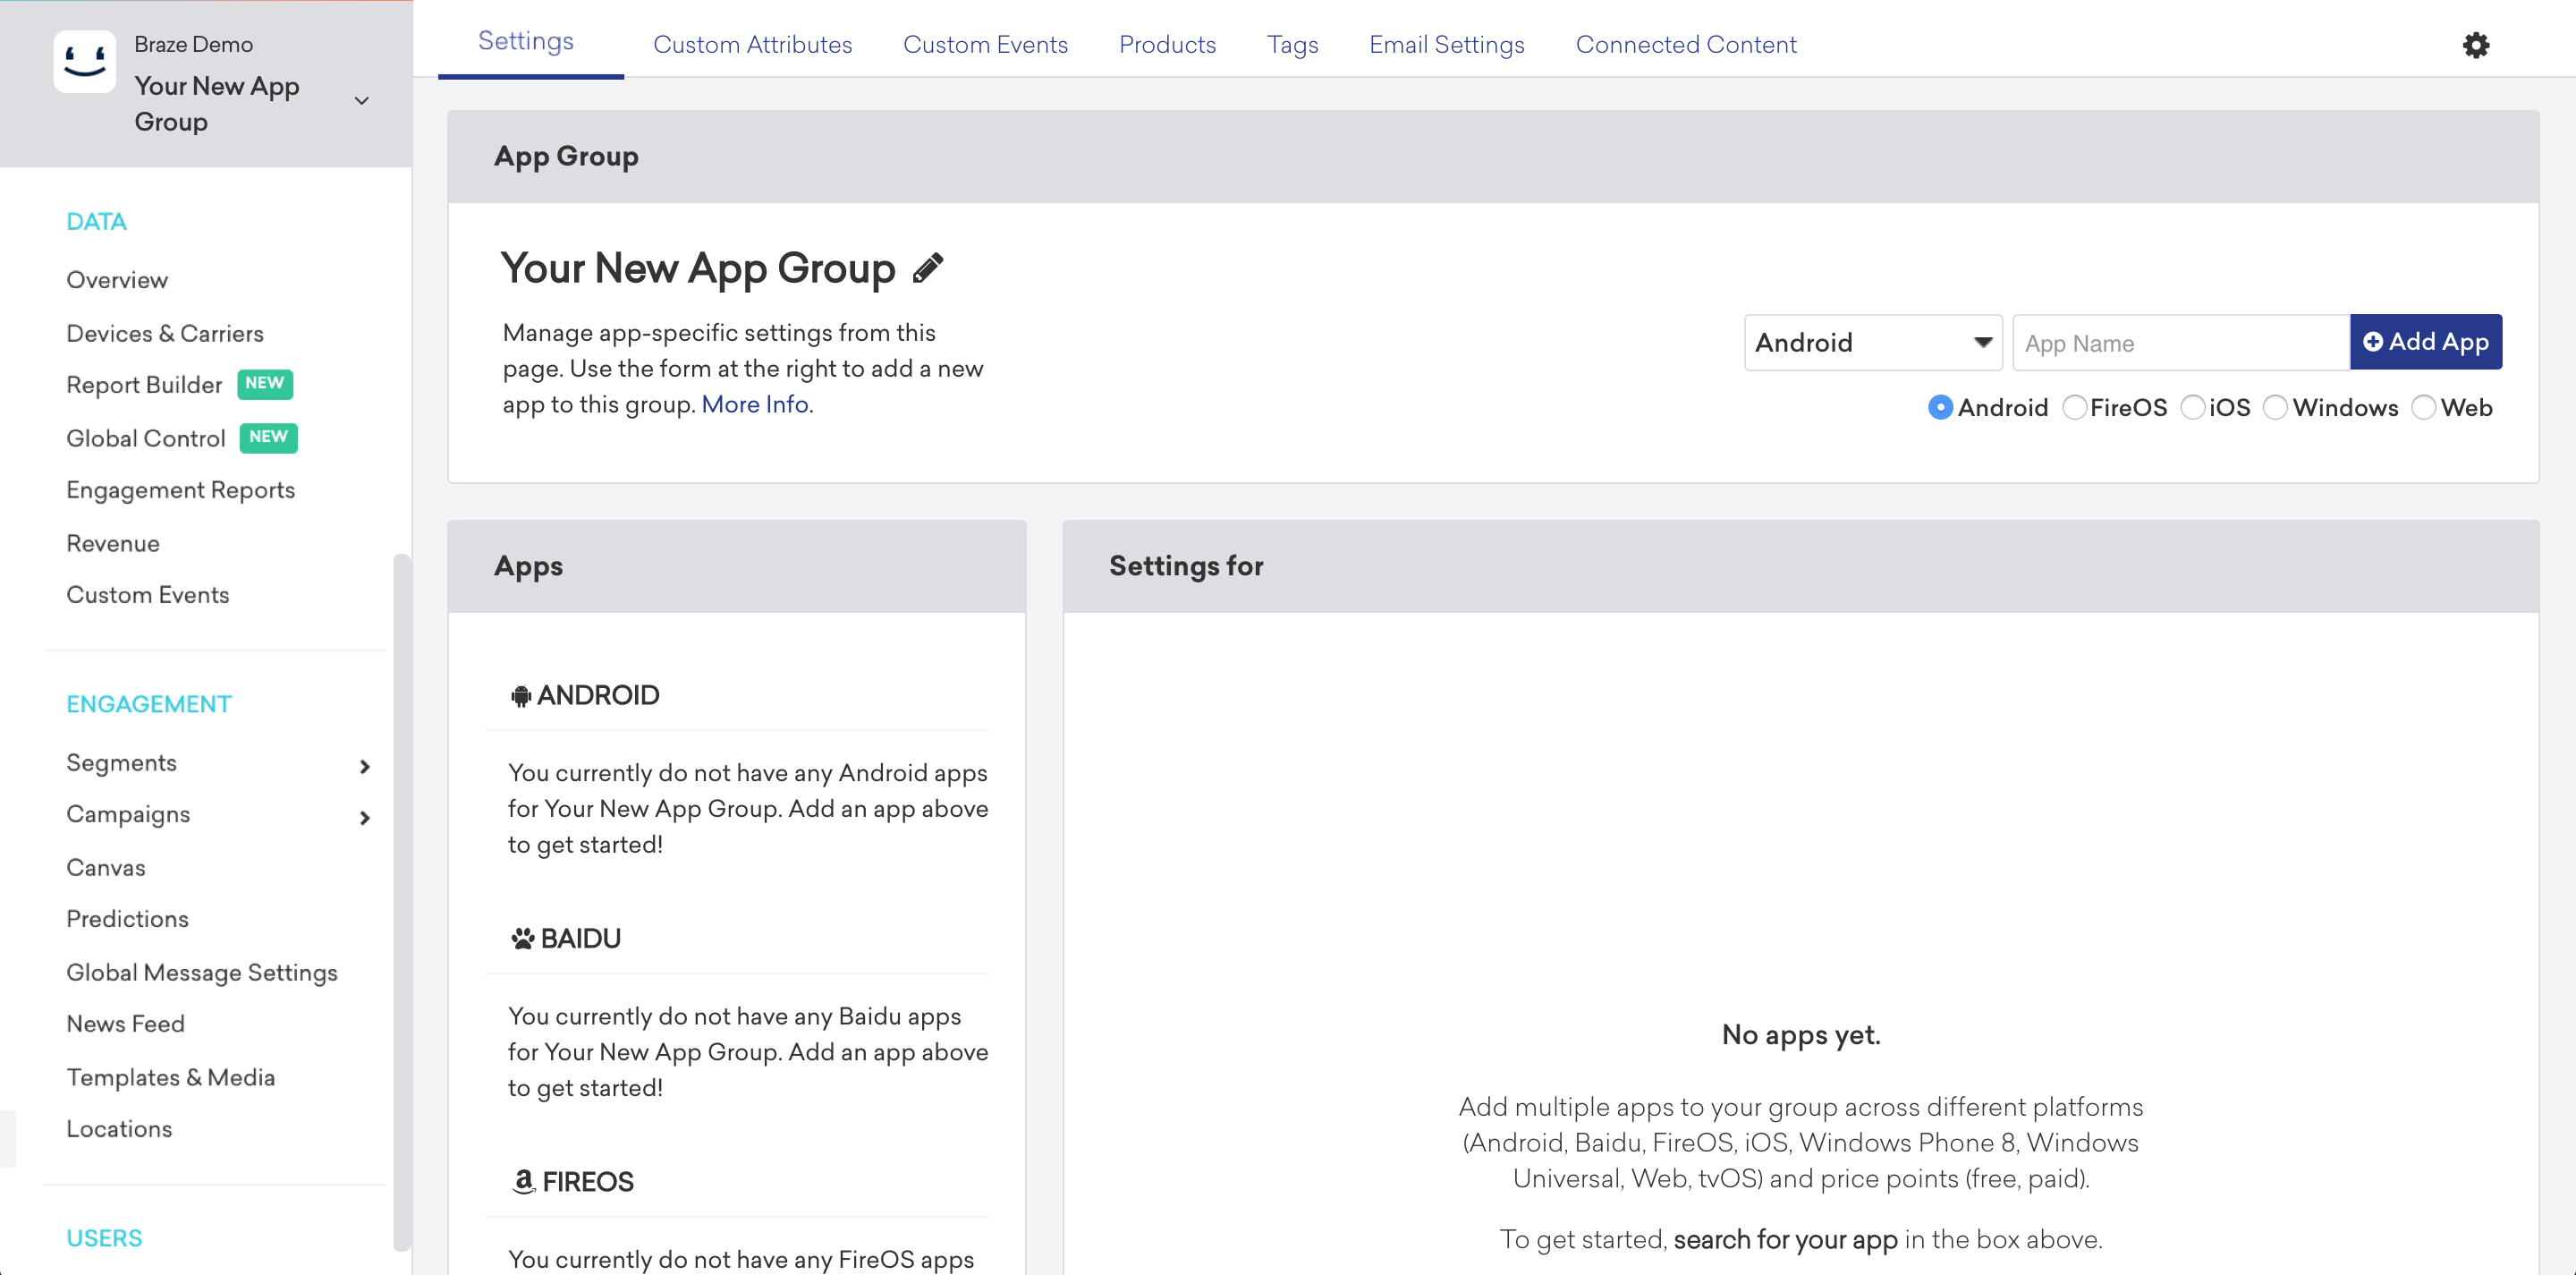Click the 'No apps yet.' text
The height and width of the screenshot is (1275, 2576).
click(x=1801, y=1035)
